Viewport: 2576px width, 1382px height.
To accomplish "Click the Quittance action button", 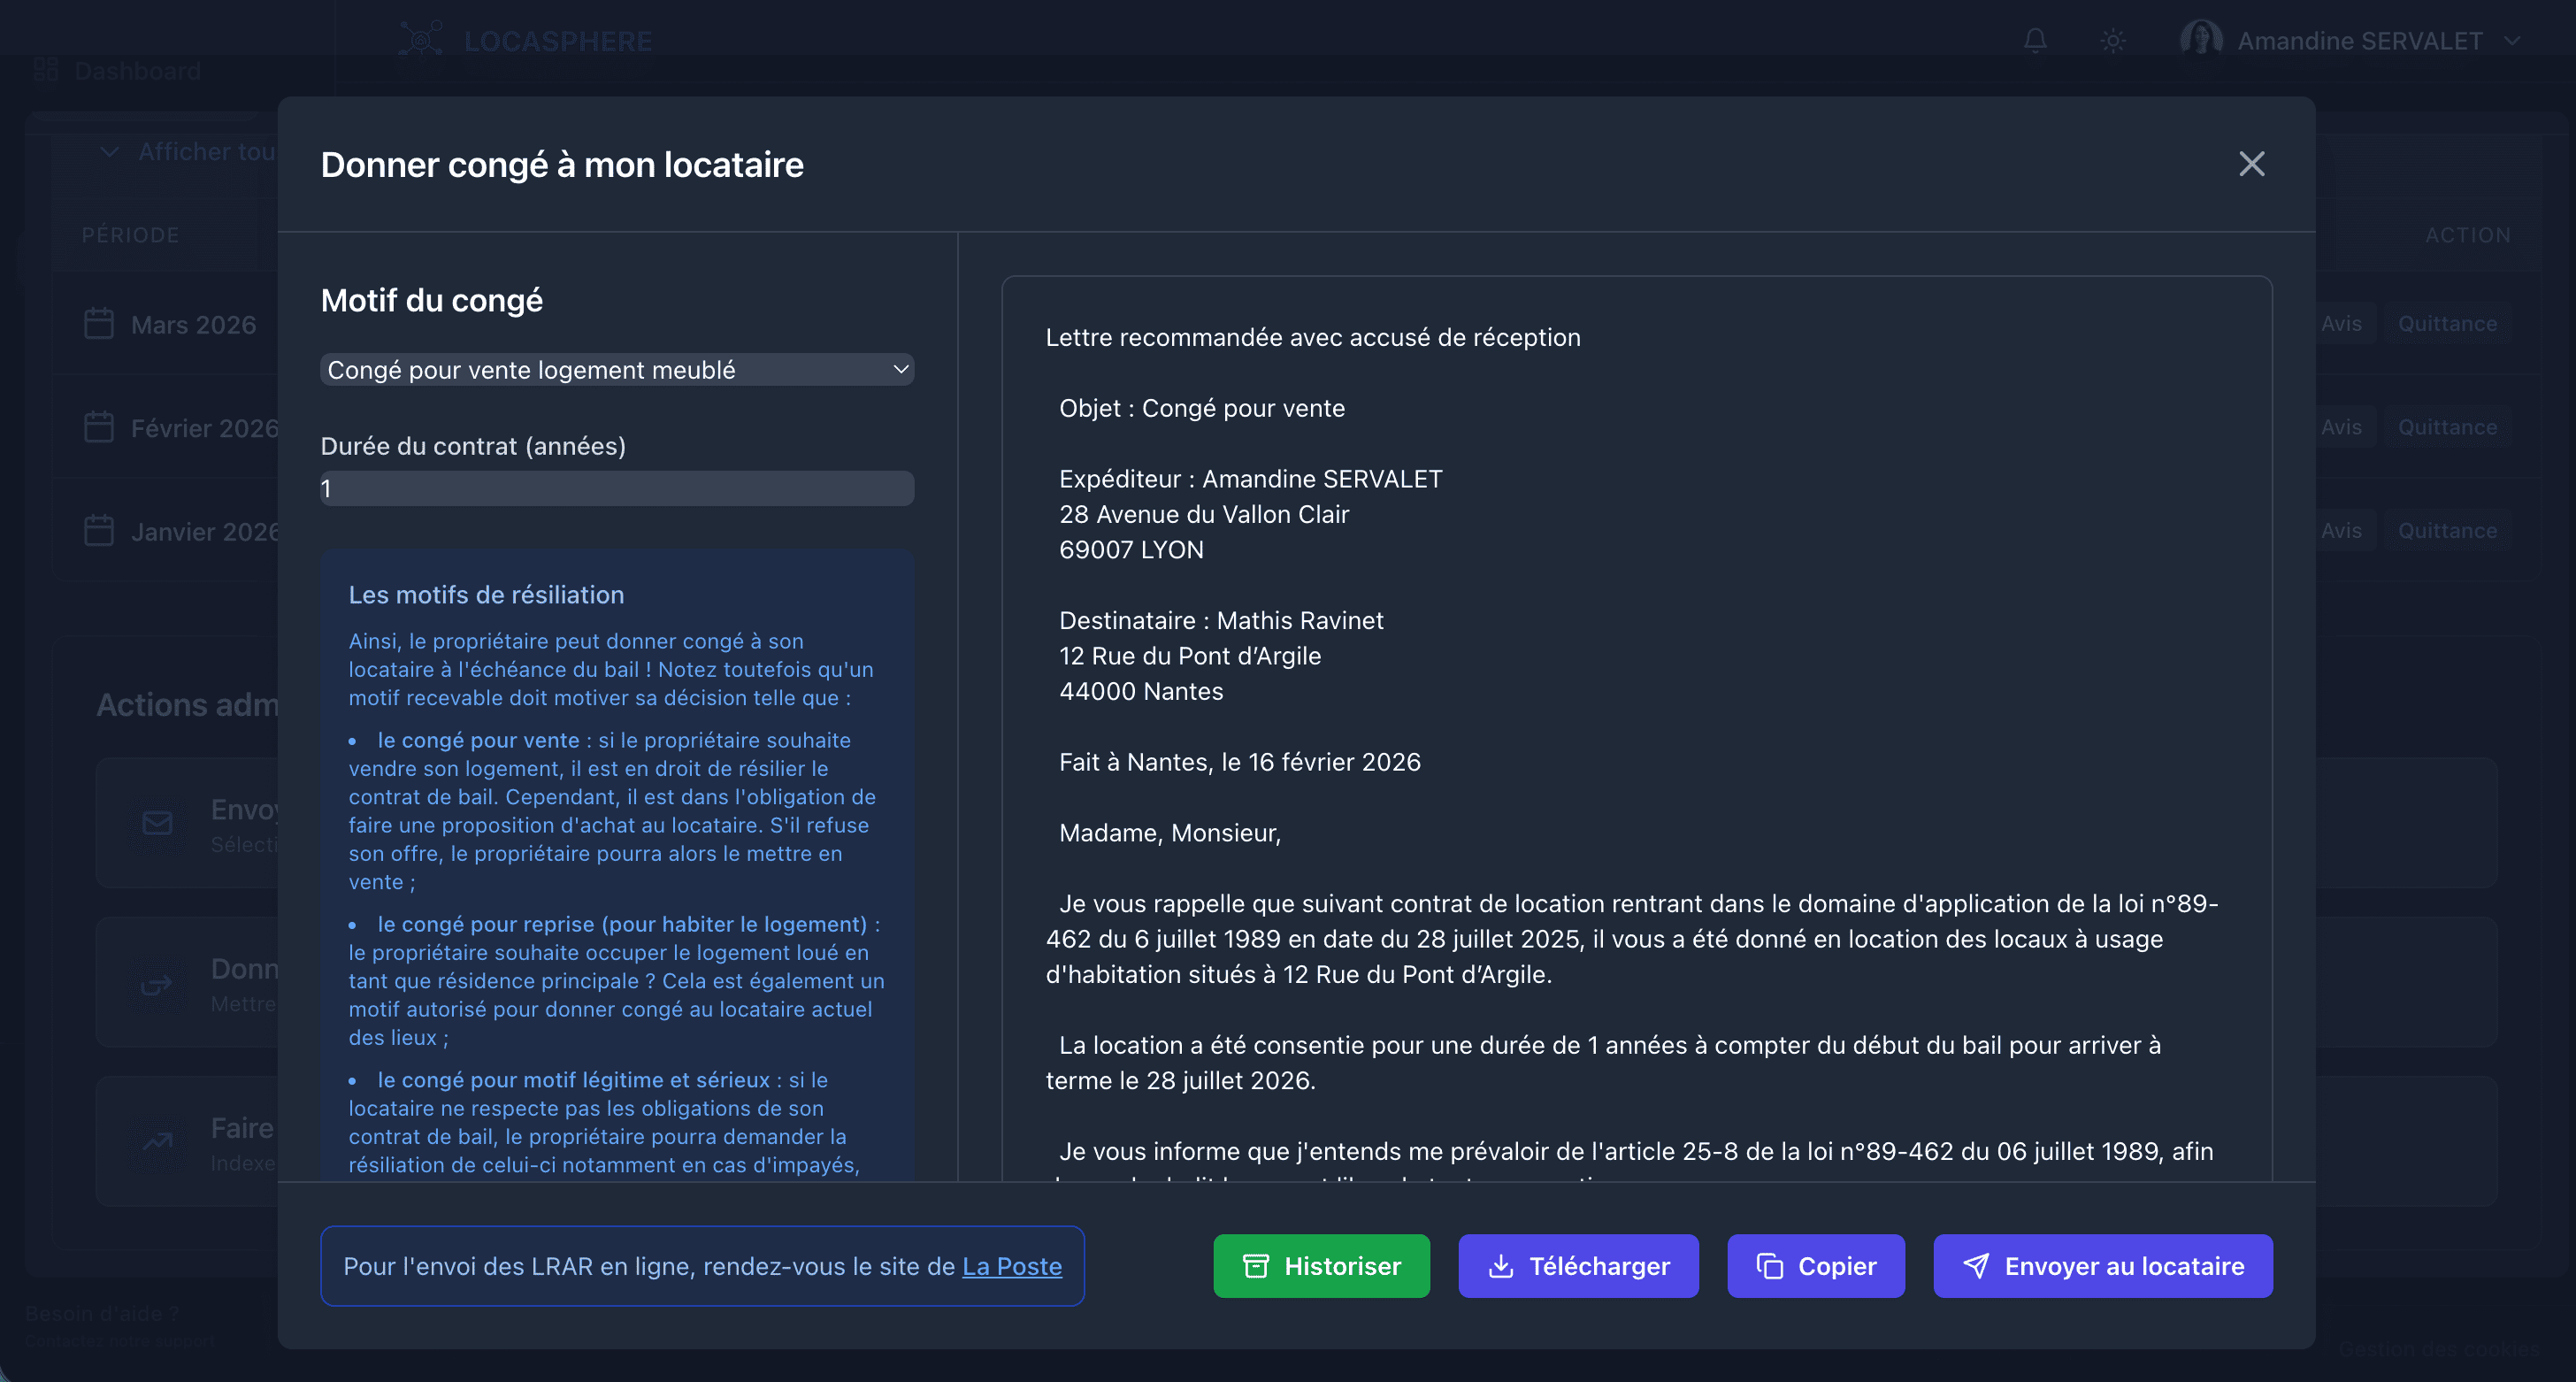I will (2446, 323).
